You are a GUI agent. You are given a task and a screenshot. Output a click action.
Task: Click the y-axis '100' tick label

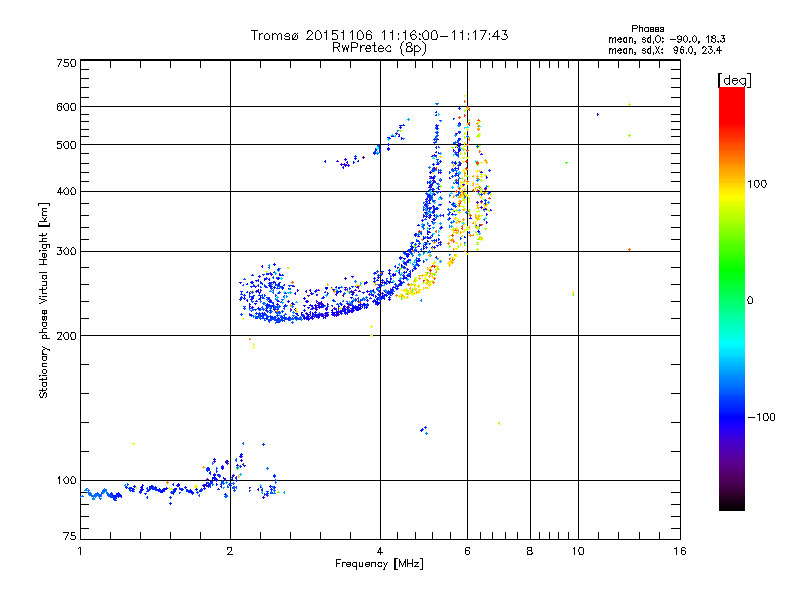coord(66,480)
